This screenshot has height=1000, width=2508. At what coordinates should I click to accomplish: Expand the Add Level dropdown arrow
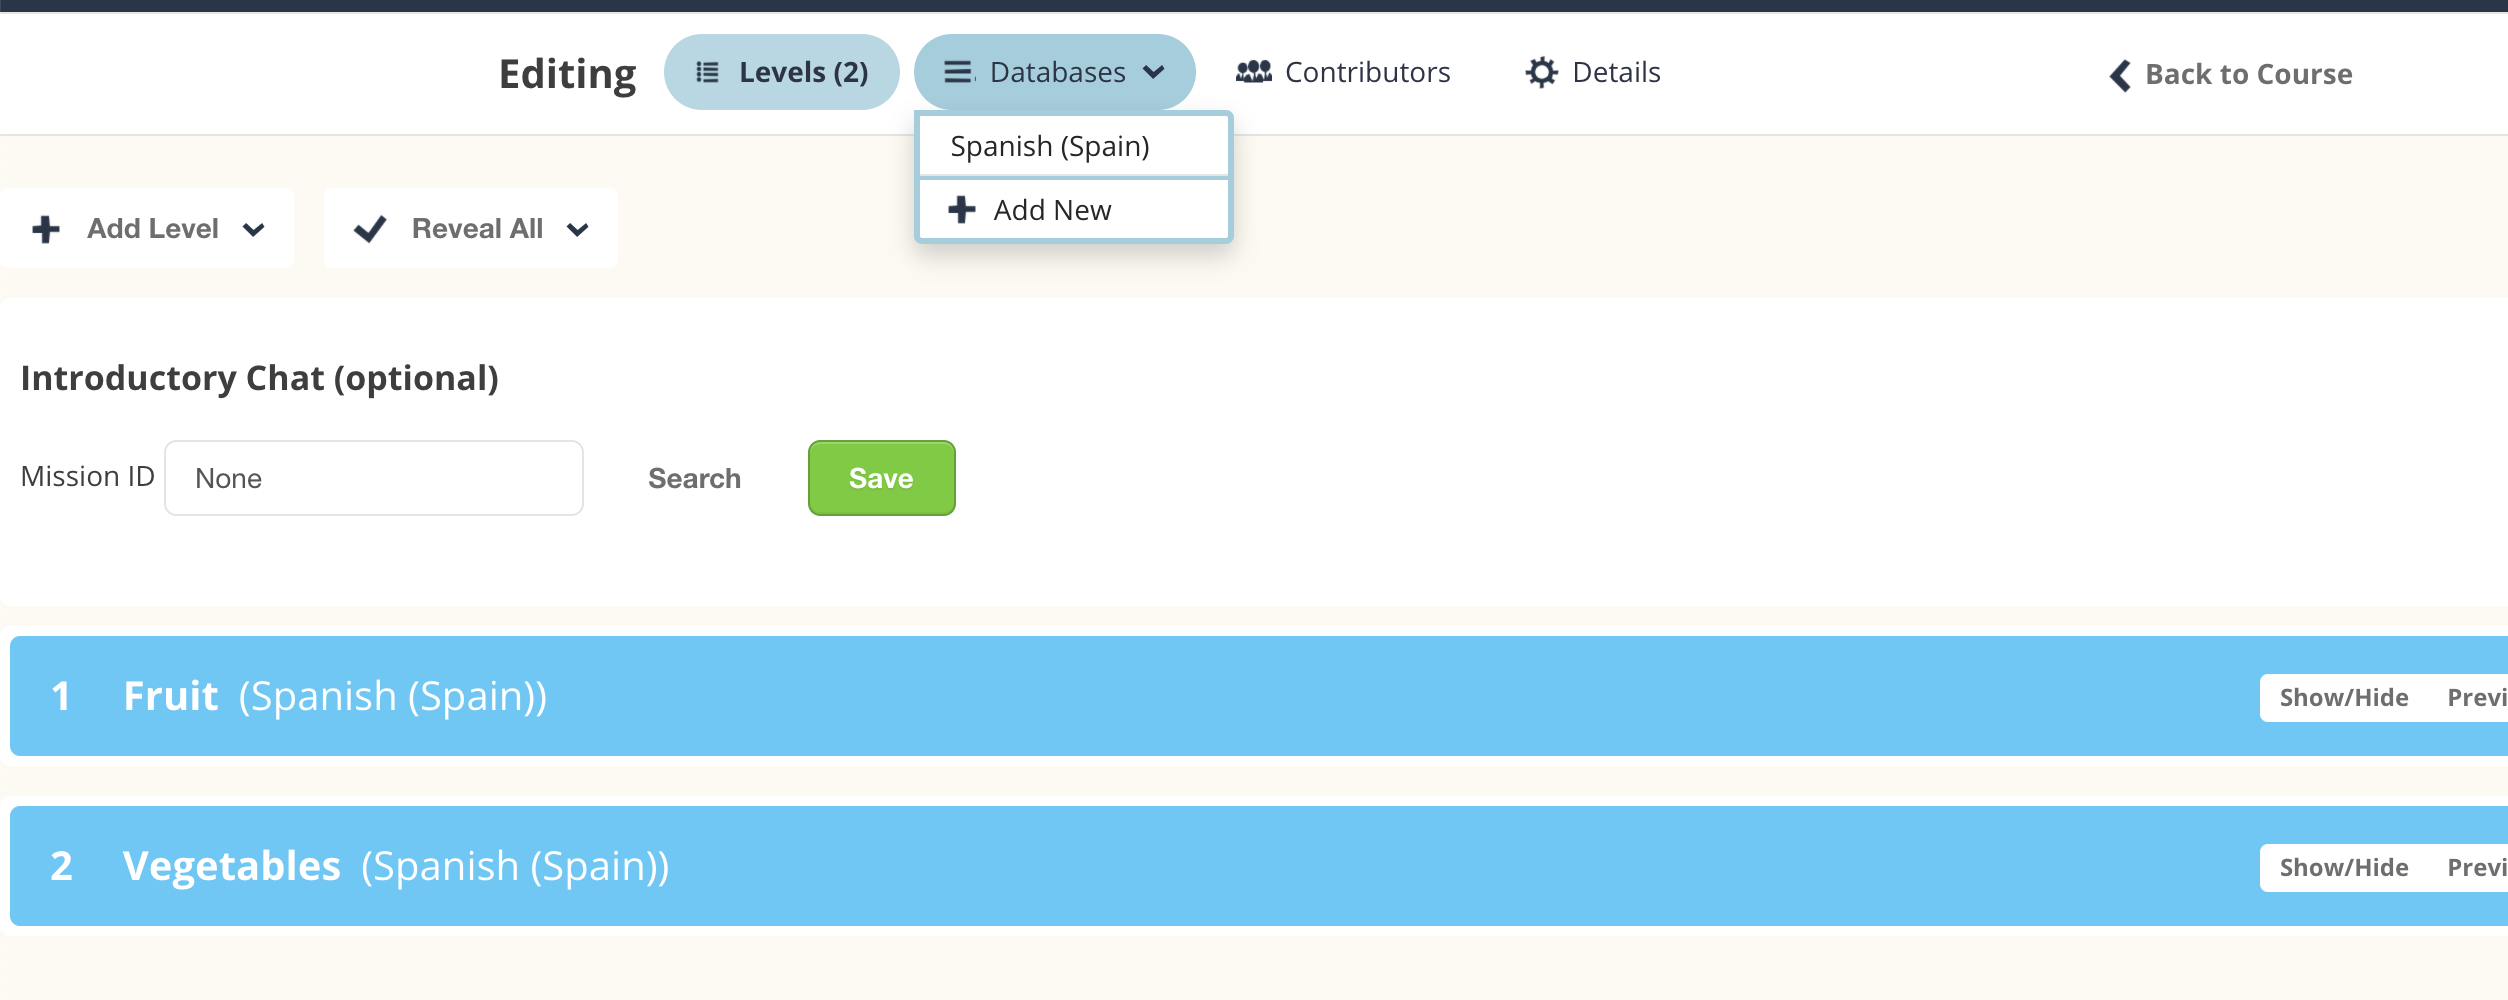point(254,230)
